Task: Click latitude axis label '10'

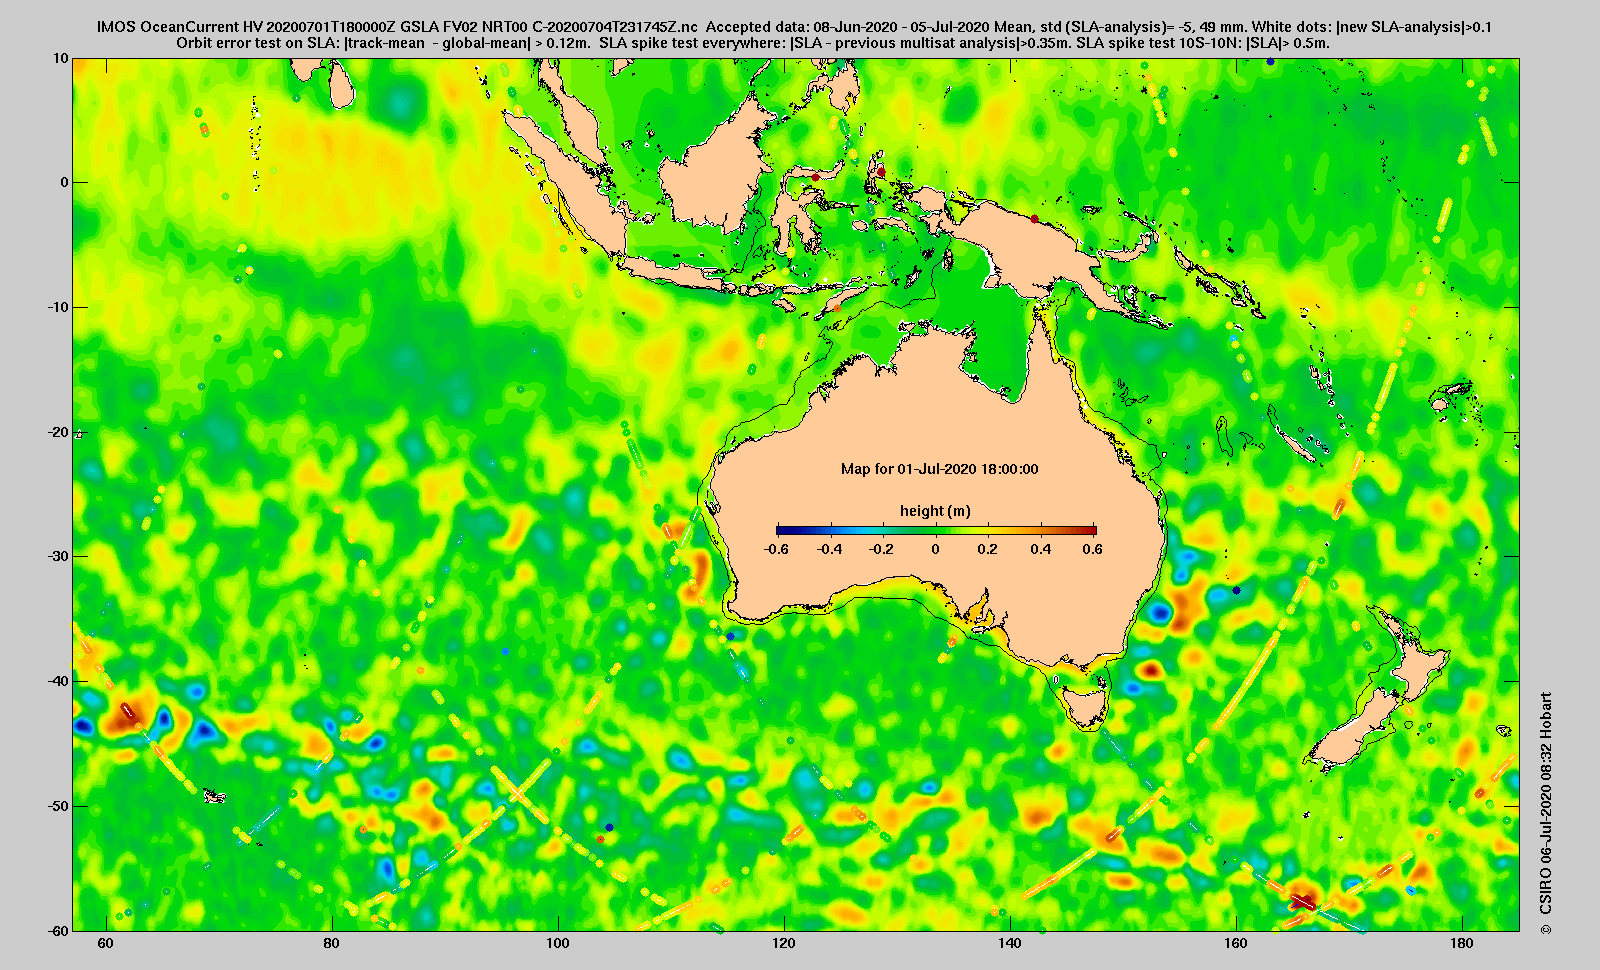Action: (61, 58)
